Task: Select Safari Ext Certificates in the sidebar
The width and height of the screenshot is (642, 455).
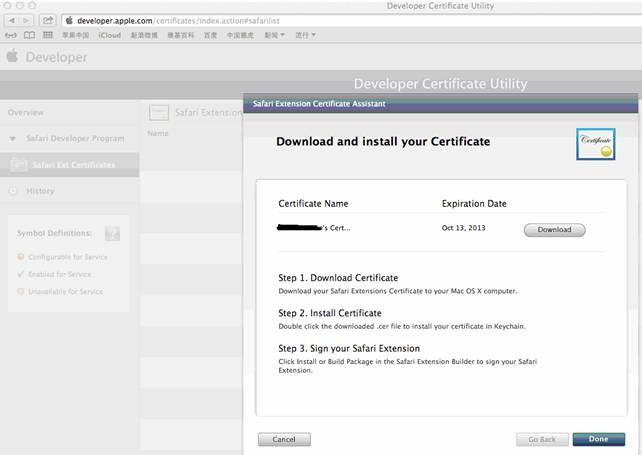Action: [x=70, y=165]
